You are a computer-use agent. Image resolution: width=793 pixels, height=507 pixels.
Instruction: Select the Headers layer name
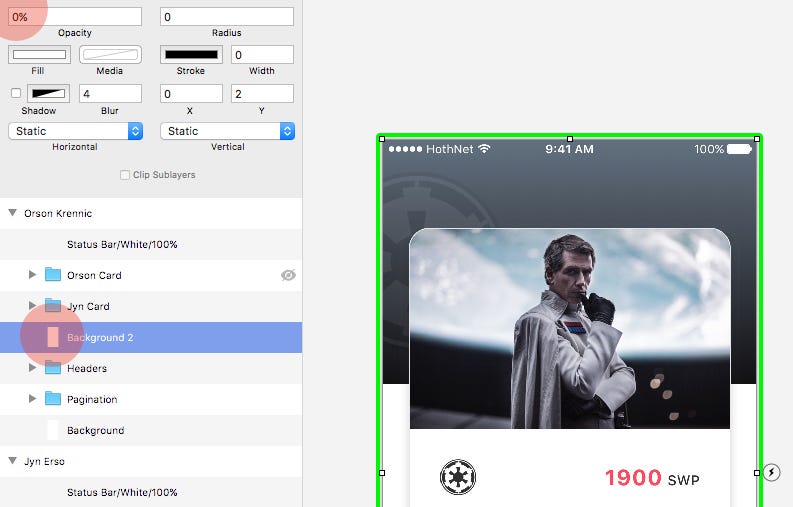tap(87, 368)
